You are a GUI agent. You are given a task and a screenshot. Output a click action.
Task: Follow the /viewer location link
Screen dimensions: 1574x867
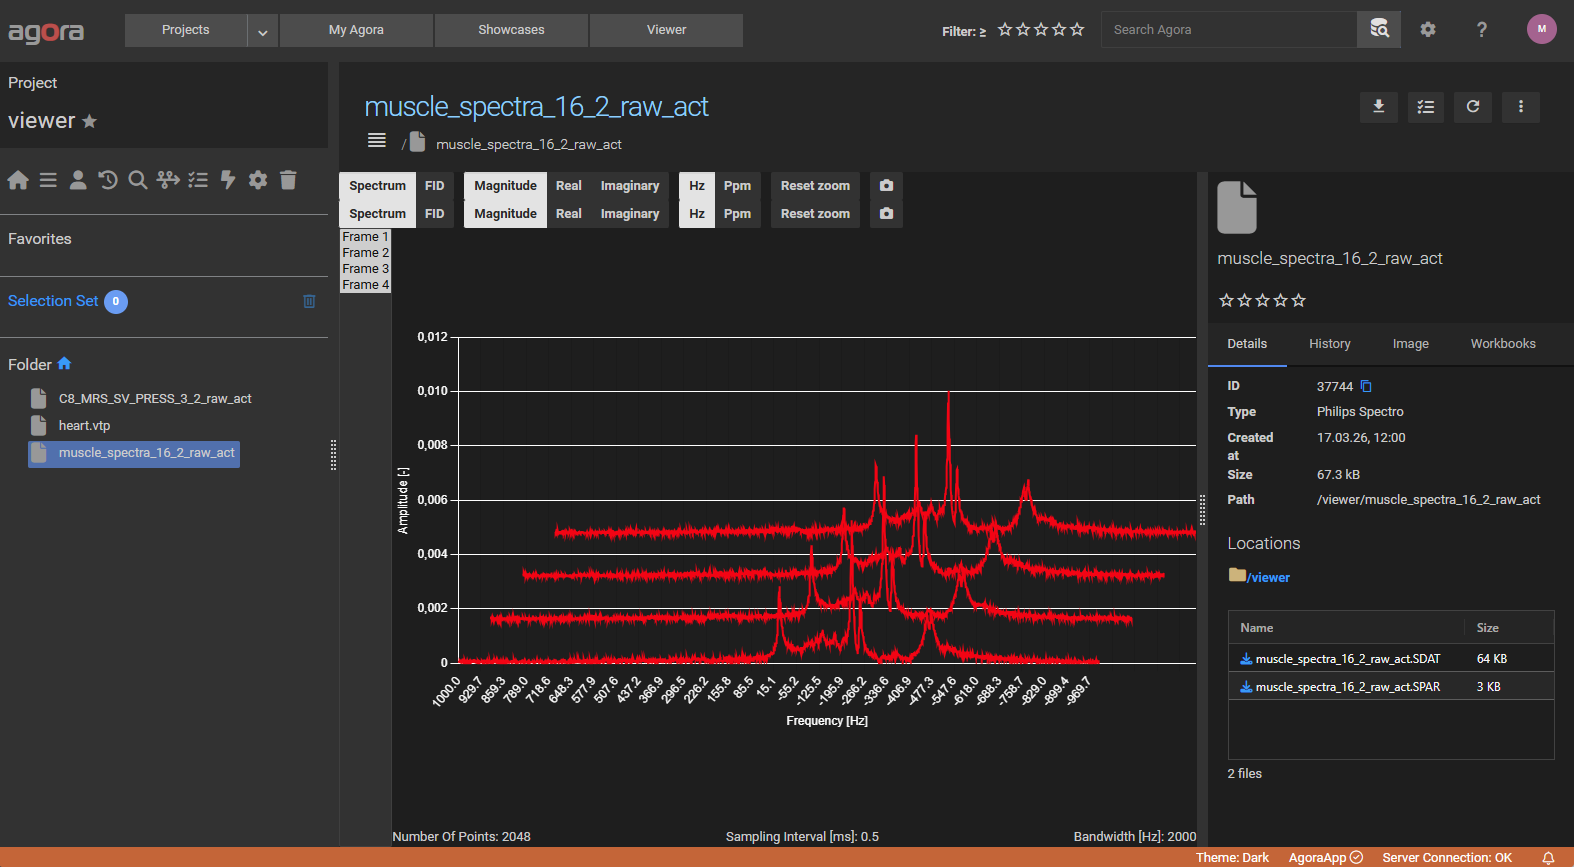(x=1268, y=577)
